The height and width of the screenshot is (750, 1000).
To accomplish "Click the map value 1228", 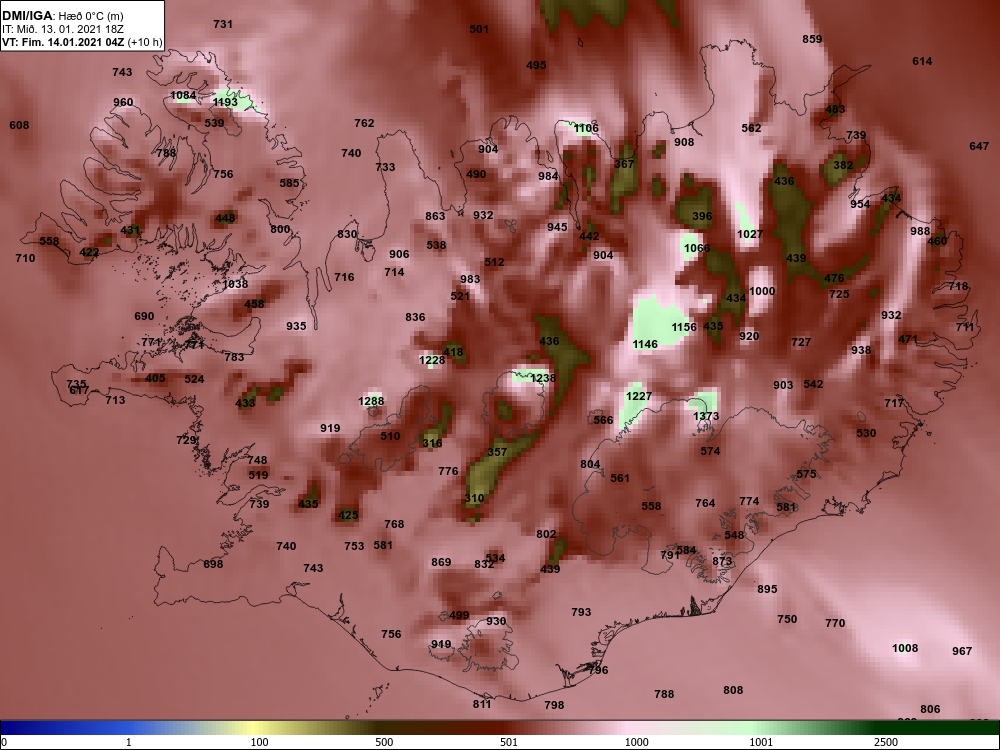I will click(432, 360).
